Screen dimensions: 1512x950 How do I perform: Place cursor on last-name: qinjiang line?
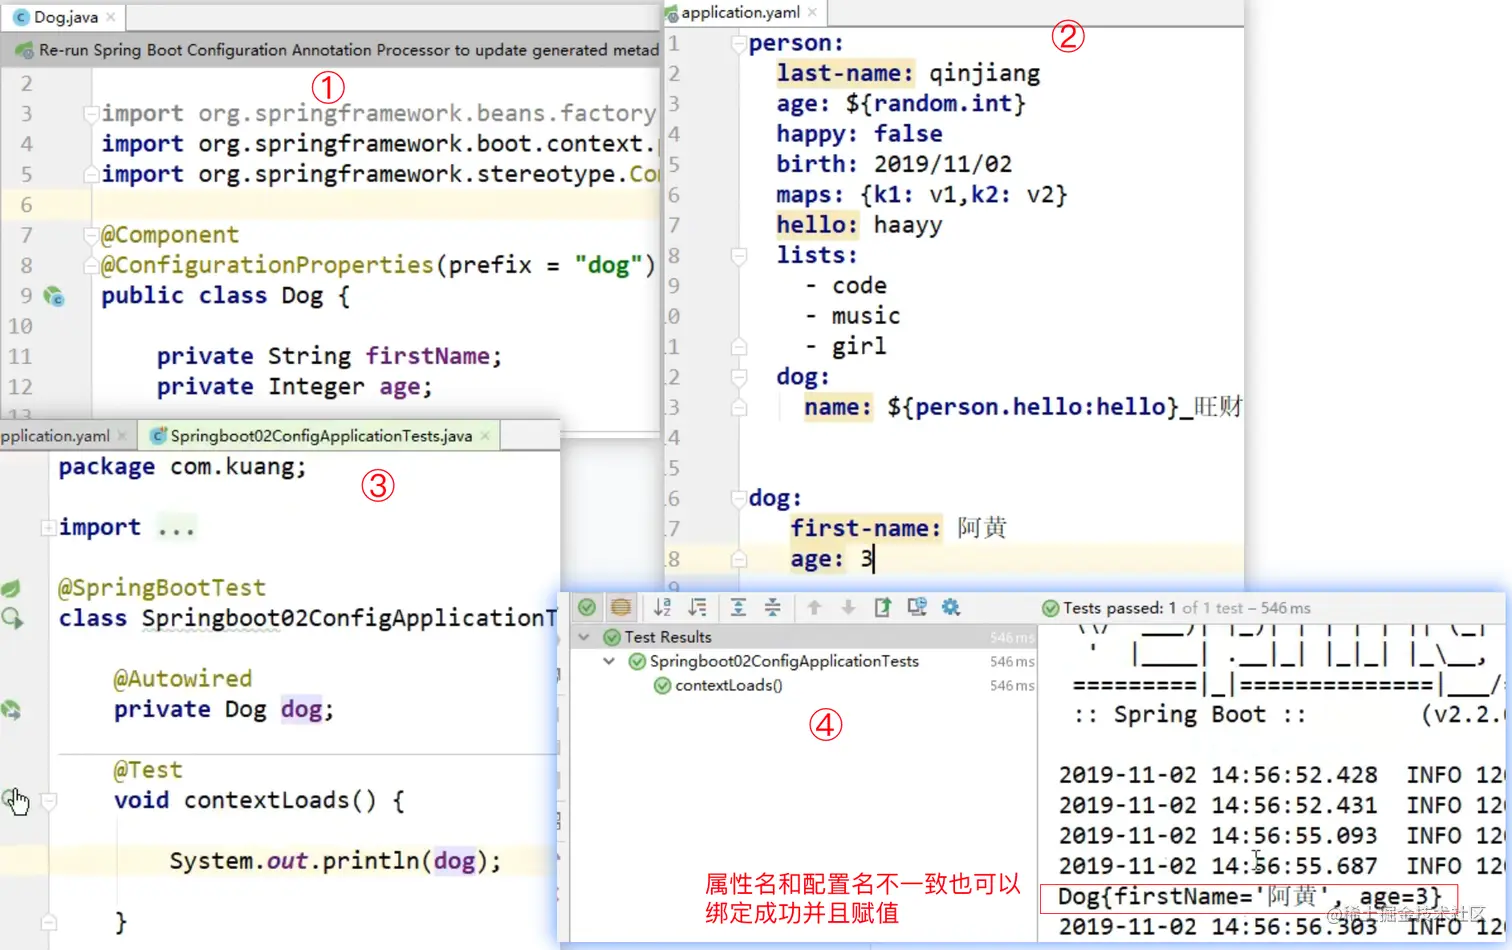(908, 73)
